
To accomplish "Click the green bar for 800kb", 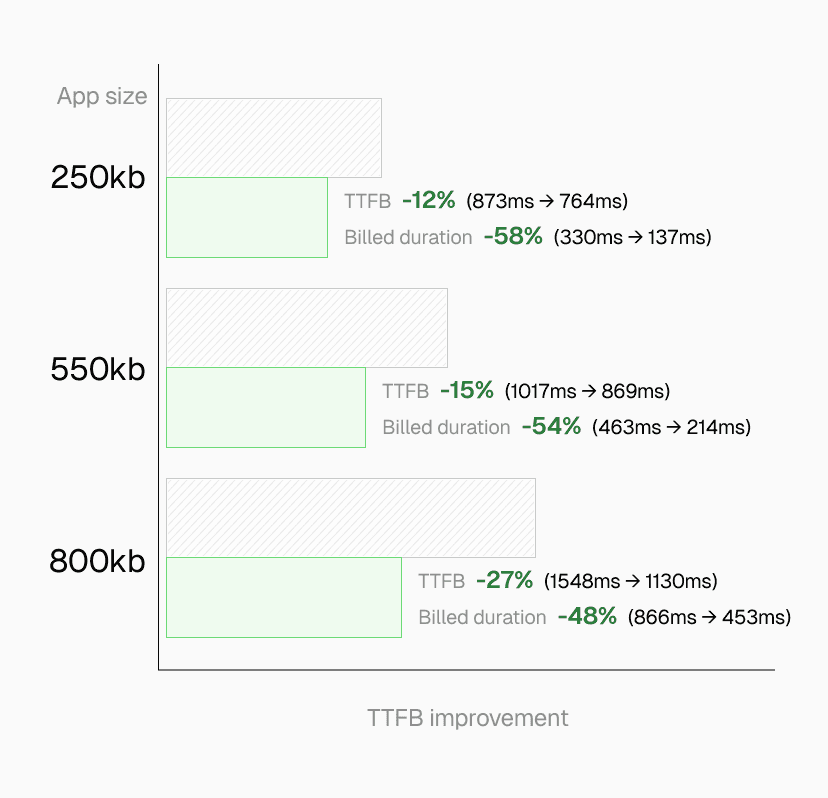I will click(x=283, y=598).
